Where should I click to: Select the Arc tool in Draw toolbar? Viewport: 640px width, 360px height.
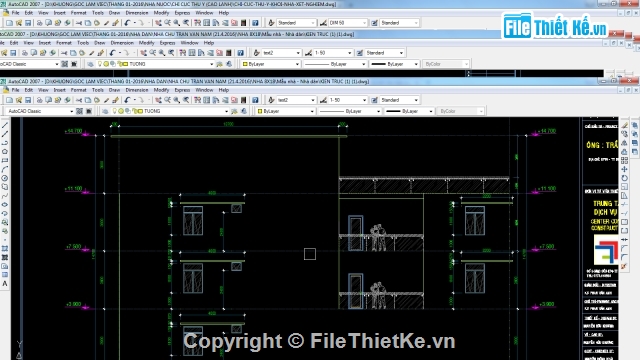[x=5, y=169]
